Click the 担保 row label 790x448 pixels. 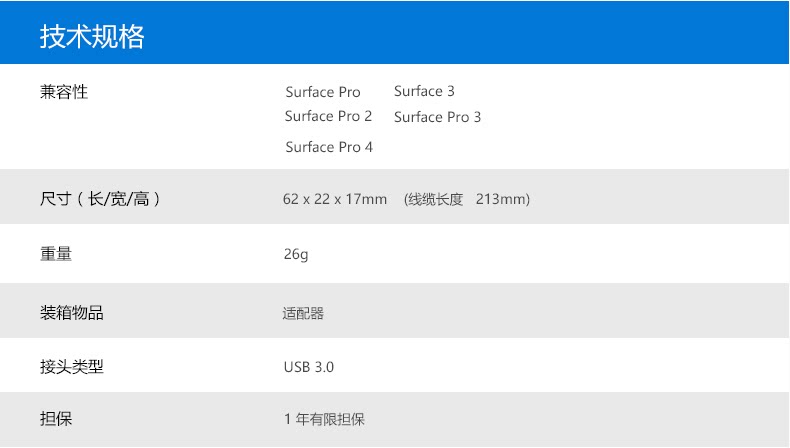pos(56,419)
